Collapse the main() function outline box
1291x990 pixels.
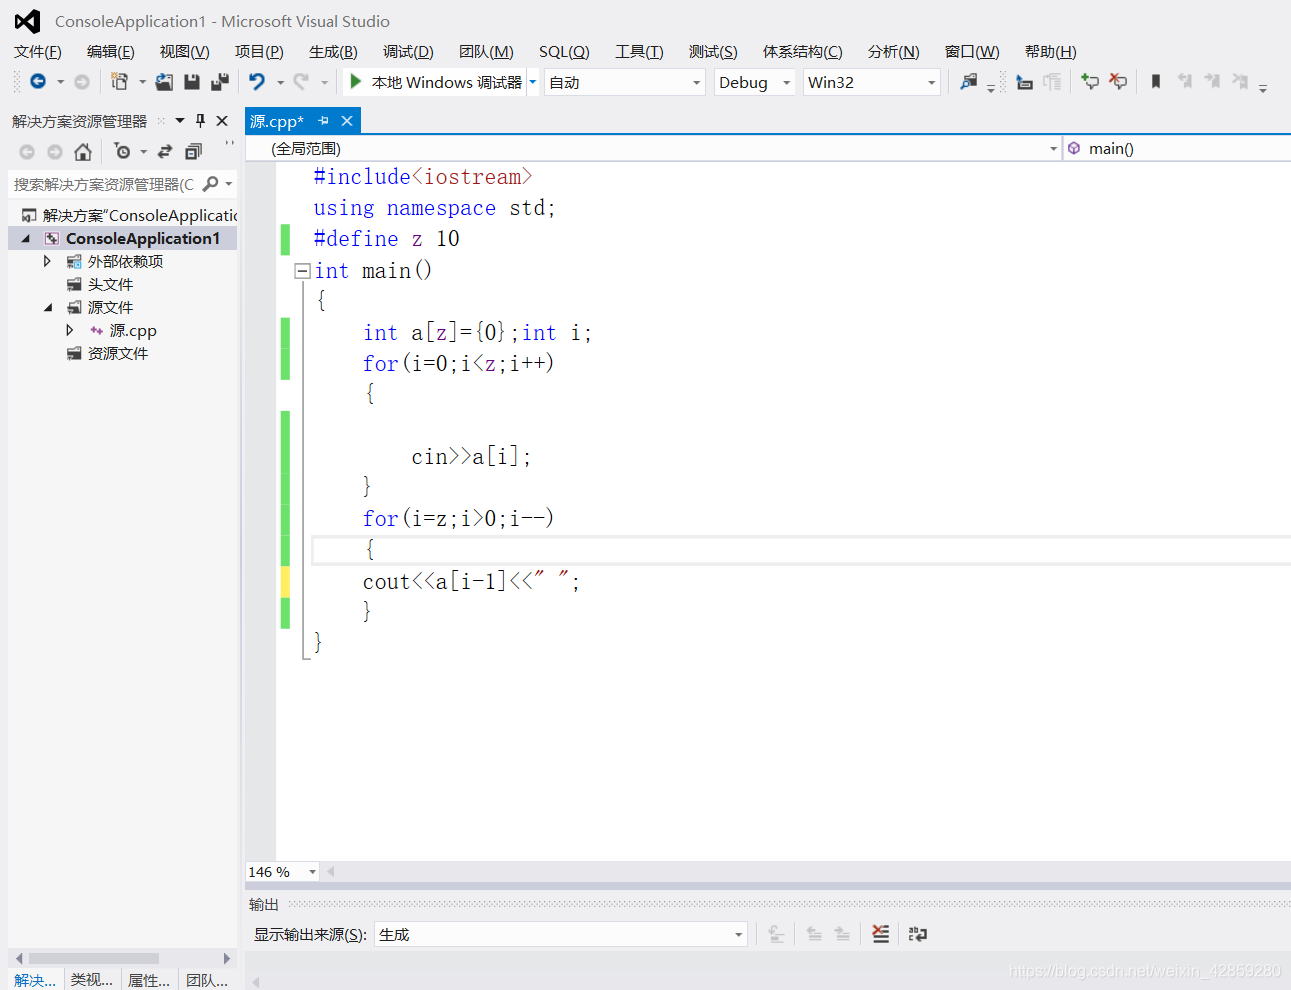coord(302,271)
